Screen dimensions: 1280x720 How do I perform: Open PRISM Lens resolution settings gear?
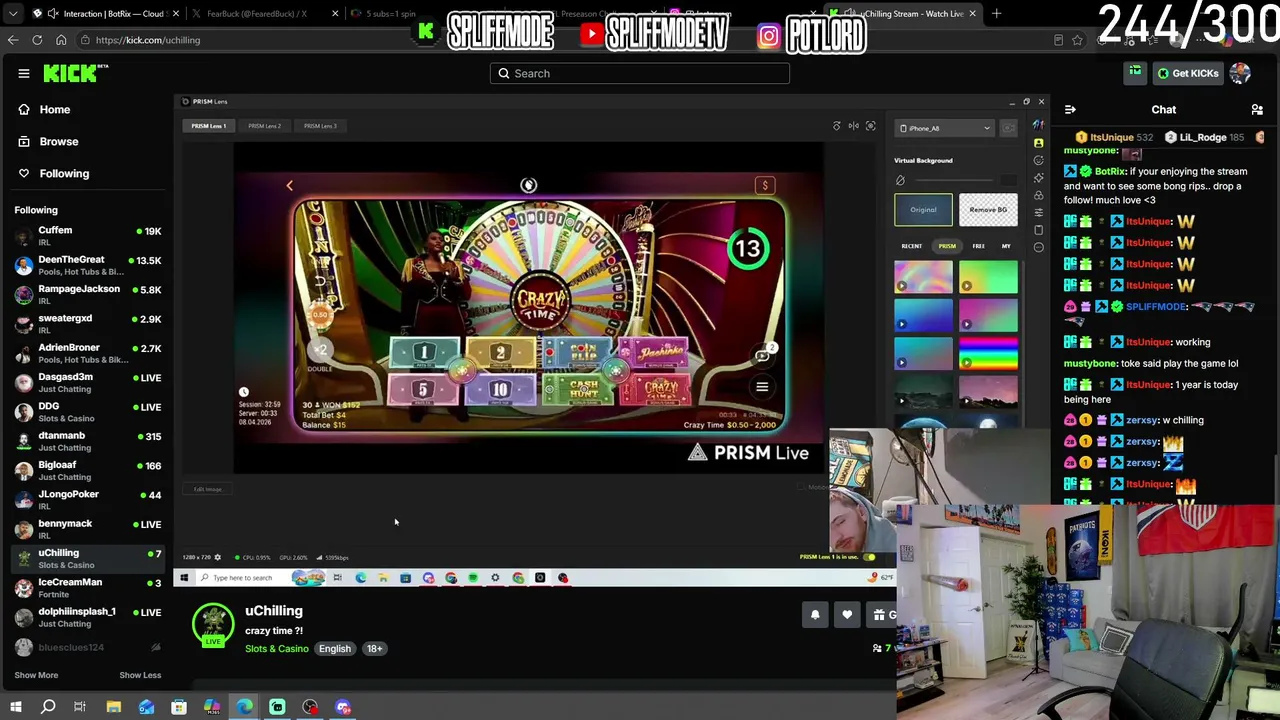click(218, 557)
